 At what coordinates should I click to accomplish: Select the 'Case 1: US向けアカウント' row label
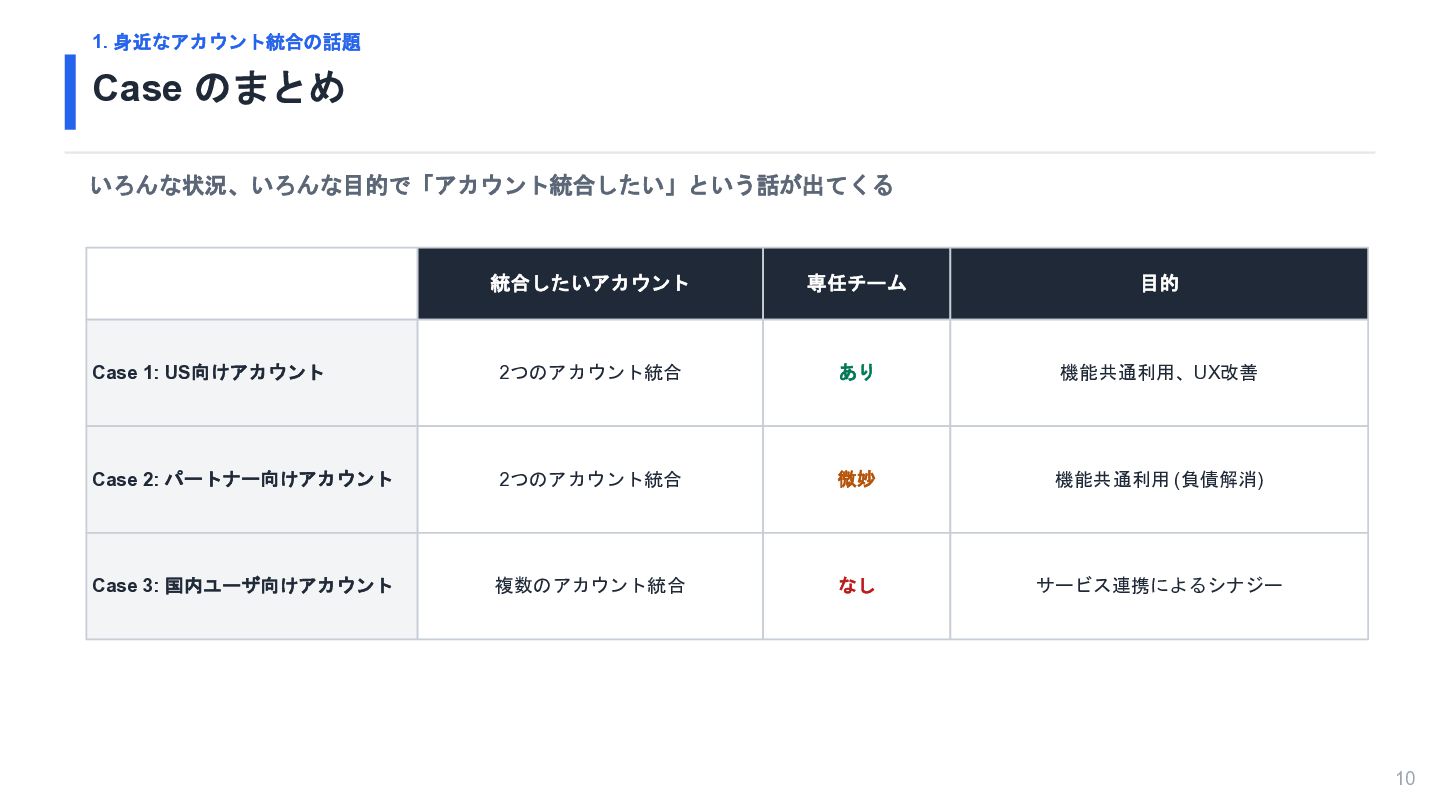click(208, 372)
